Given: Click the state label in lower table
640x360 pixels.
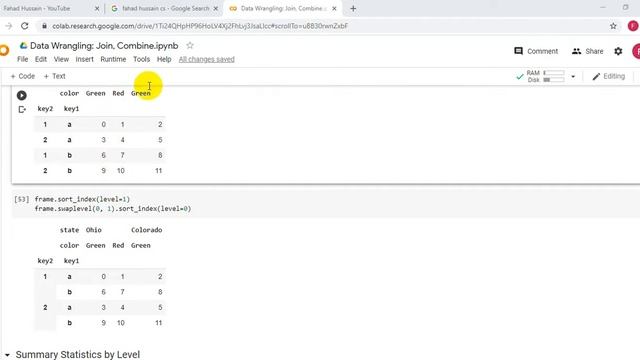Looking at the screenshot, I should coord(69,230).
